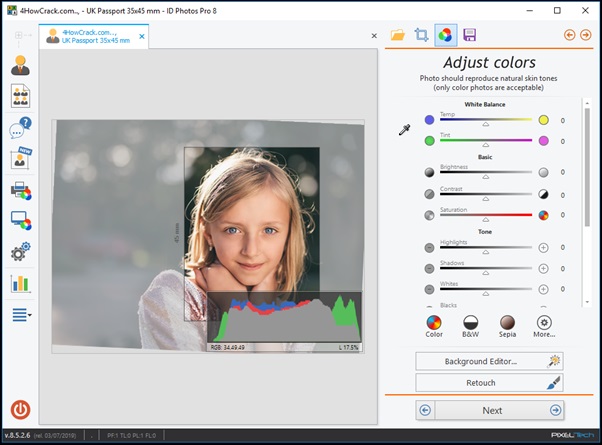Viewport: 602px width, 445px height.
Task: Click the full color Saturation icon
Action: 543,215
